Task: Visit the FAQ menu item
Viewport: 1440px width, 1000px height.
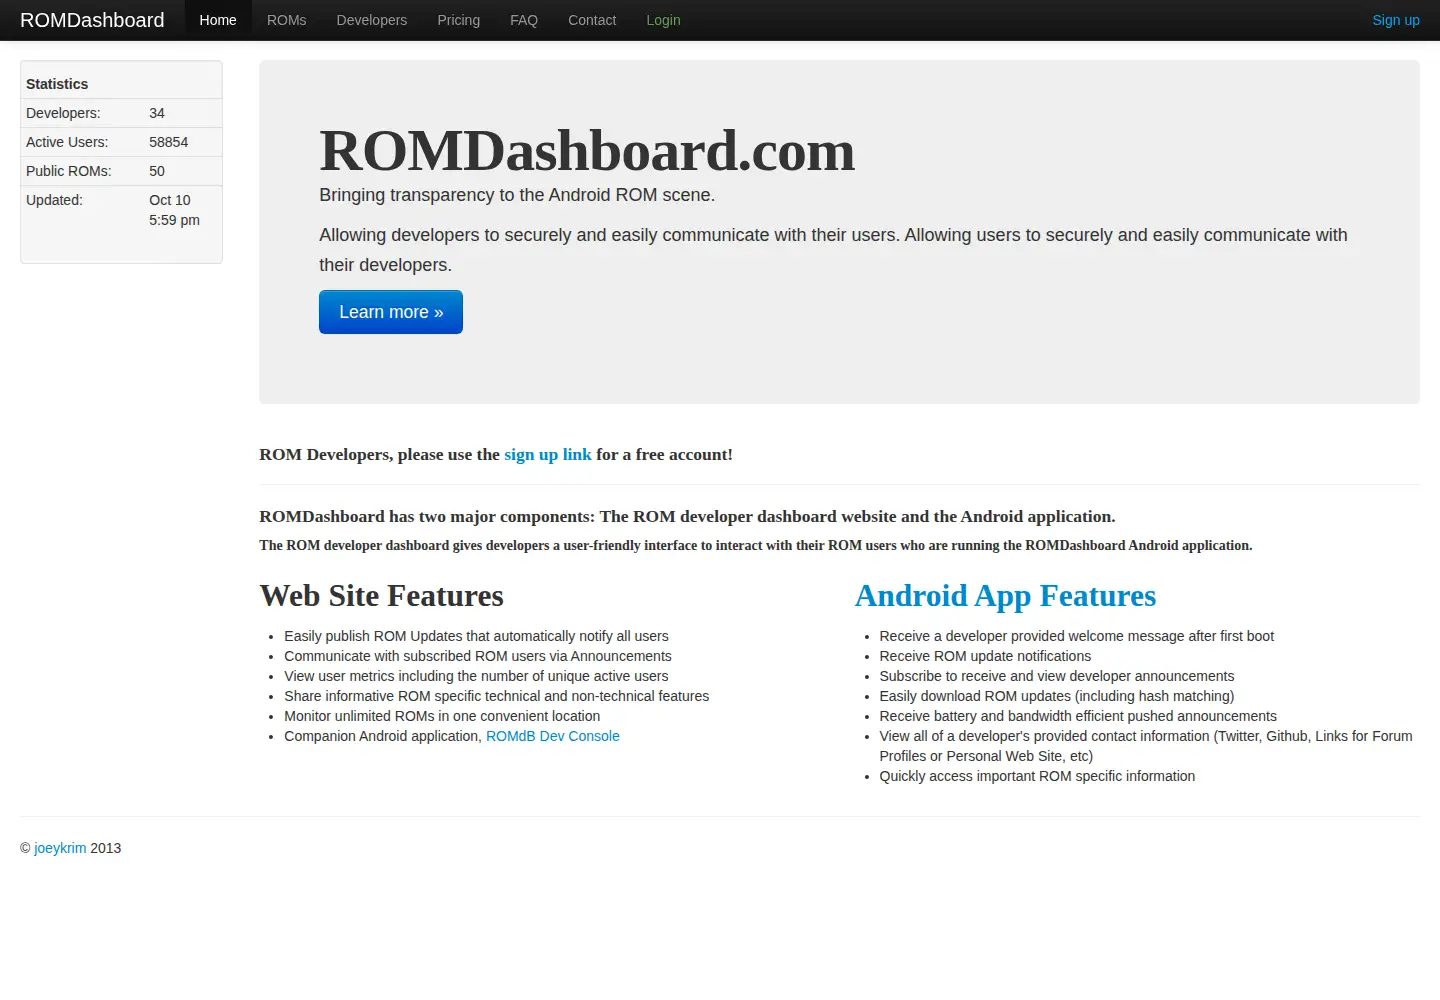Action: click(x=524, y=20)
